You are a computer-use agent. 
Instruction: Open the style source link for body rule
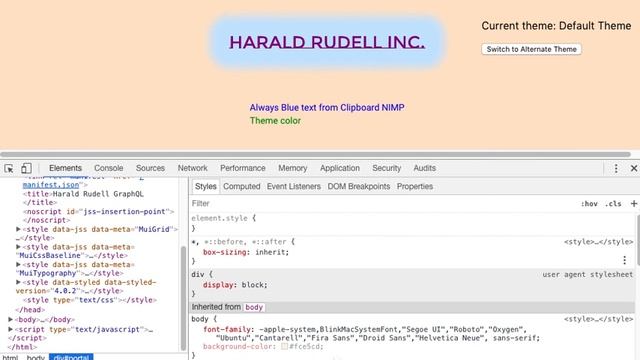point(598,319)
